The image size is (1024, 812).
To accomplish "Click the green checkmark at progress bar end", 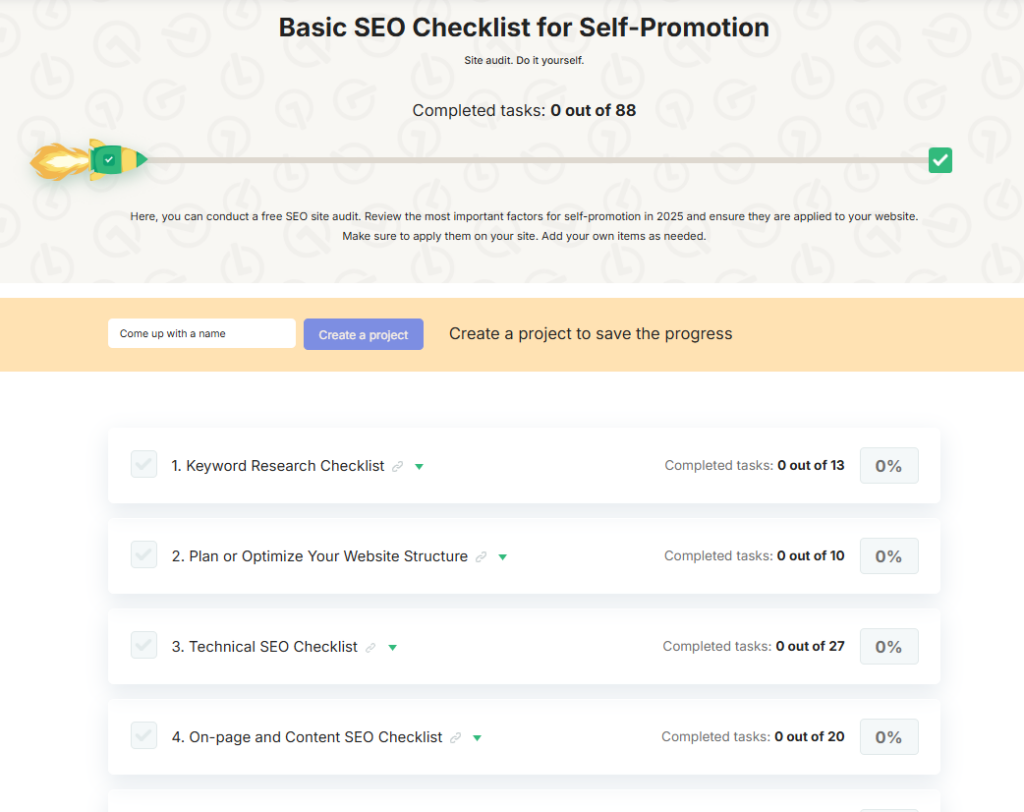I will pyautogui.click(x=940, y=160).
